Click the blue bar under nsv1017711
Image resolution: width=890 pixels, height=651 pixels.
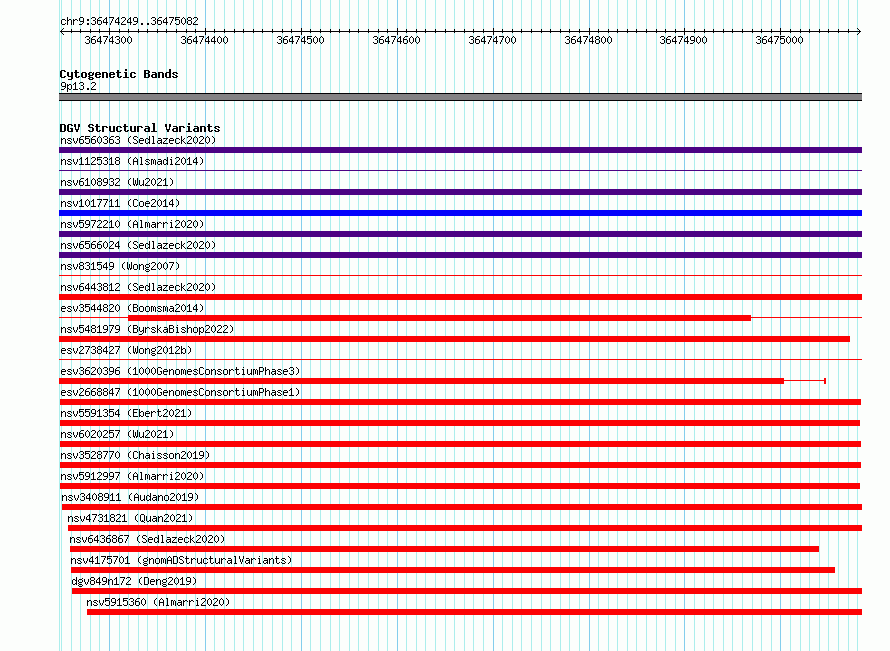(x=460, y=213)
